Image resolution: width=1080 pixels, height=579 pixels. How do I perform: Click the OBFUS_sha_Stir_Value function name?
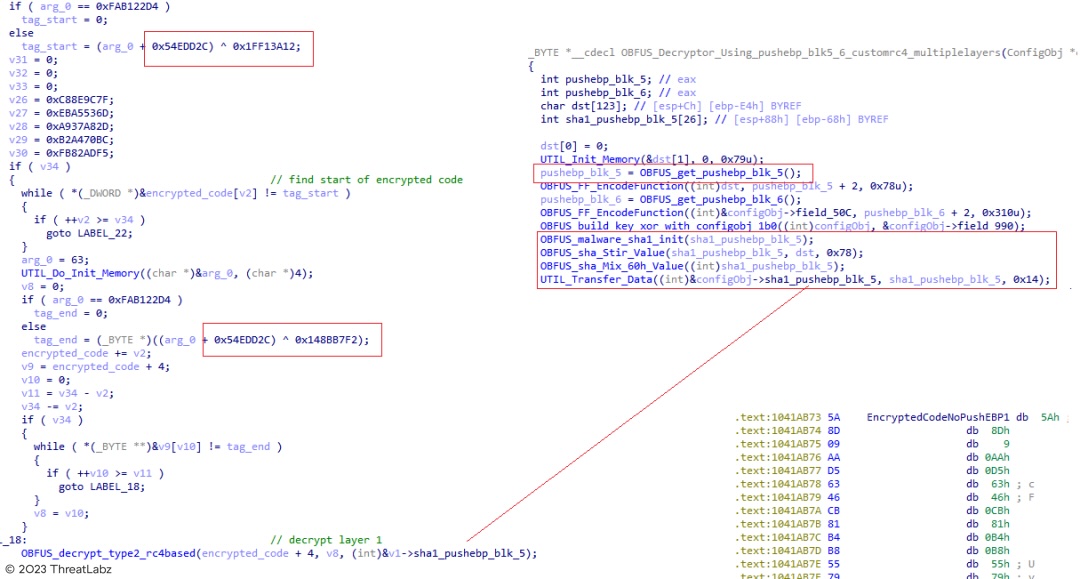tap(594, 252)
